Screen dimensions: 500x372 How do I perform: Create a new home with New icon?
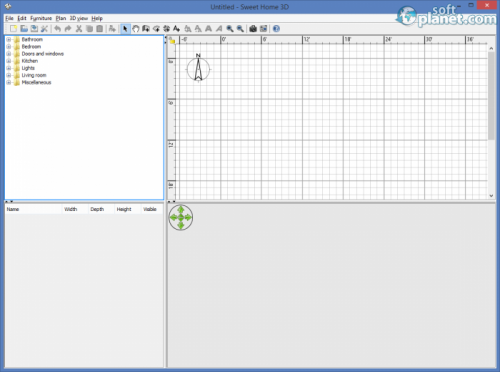(13, 29)
